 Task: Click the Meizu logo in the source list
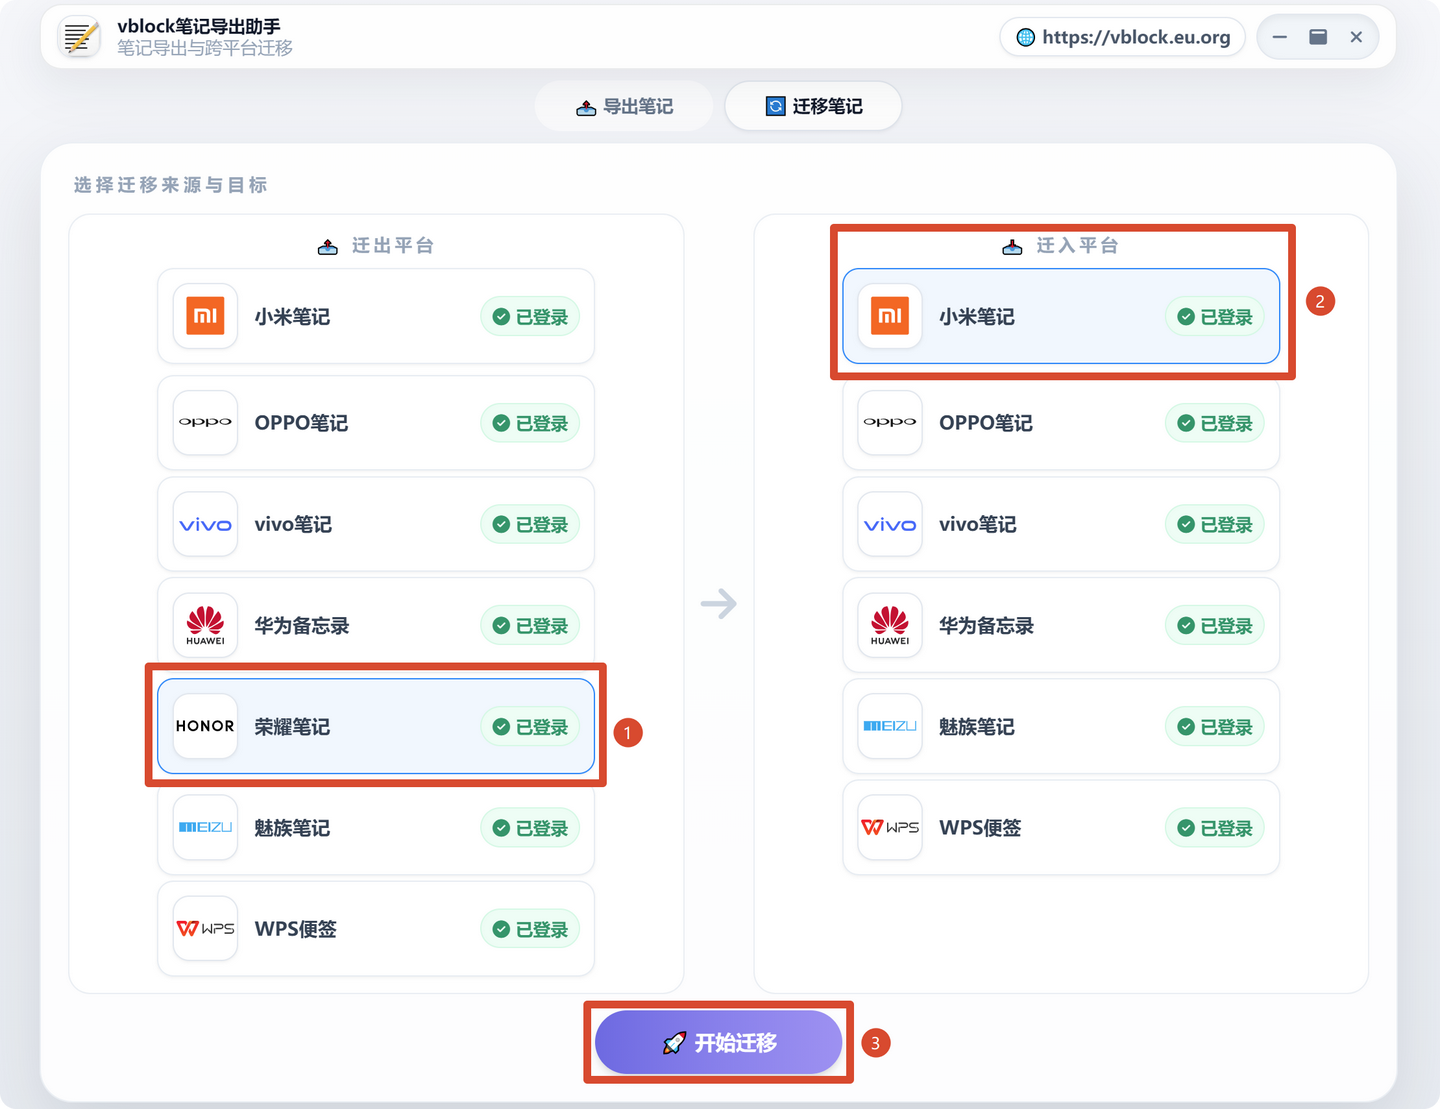pyautogui.click(x=205, y=827)
